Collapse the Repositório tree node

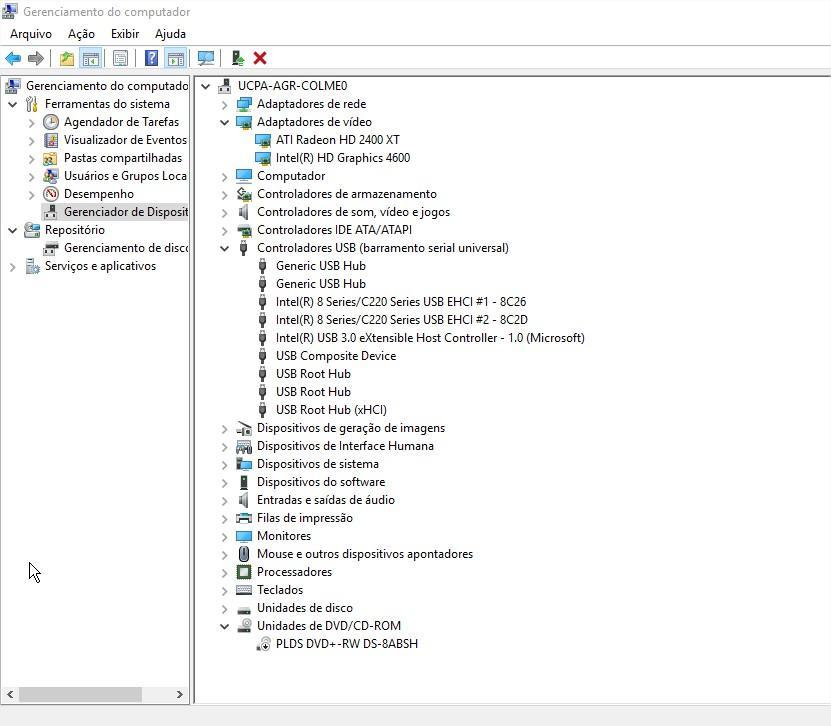pos(13,230)
